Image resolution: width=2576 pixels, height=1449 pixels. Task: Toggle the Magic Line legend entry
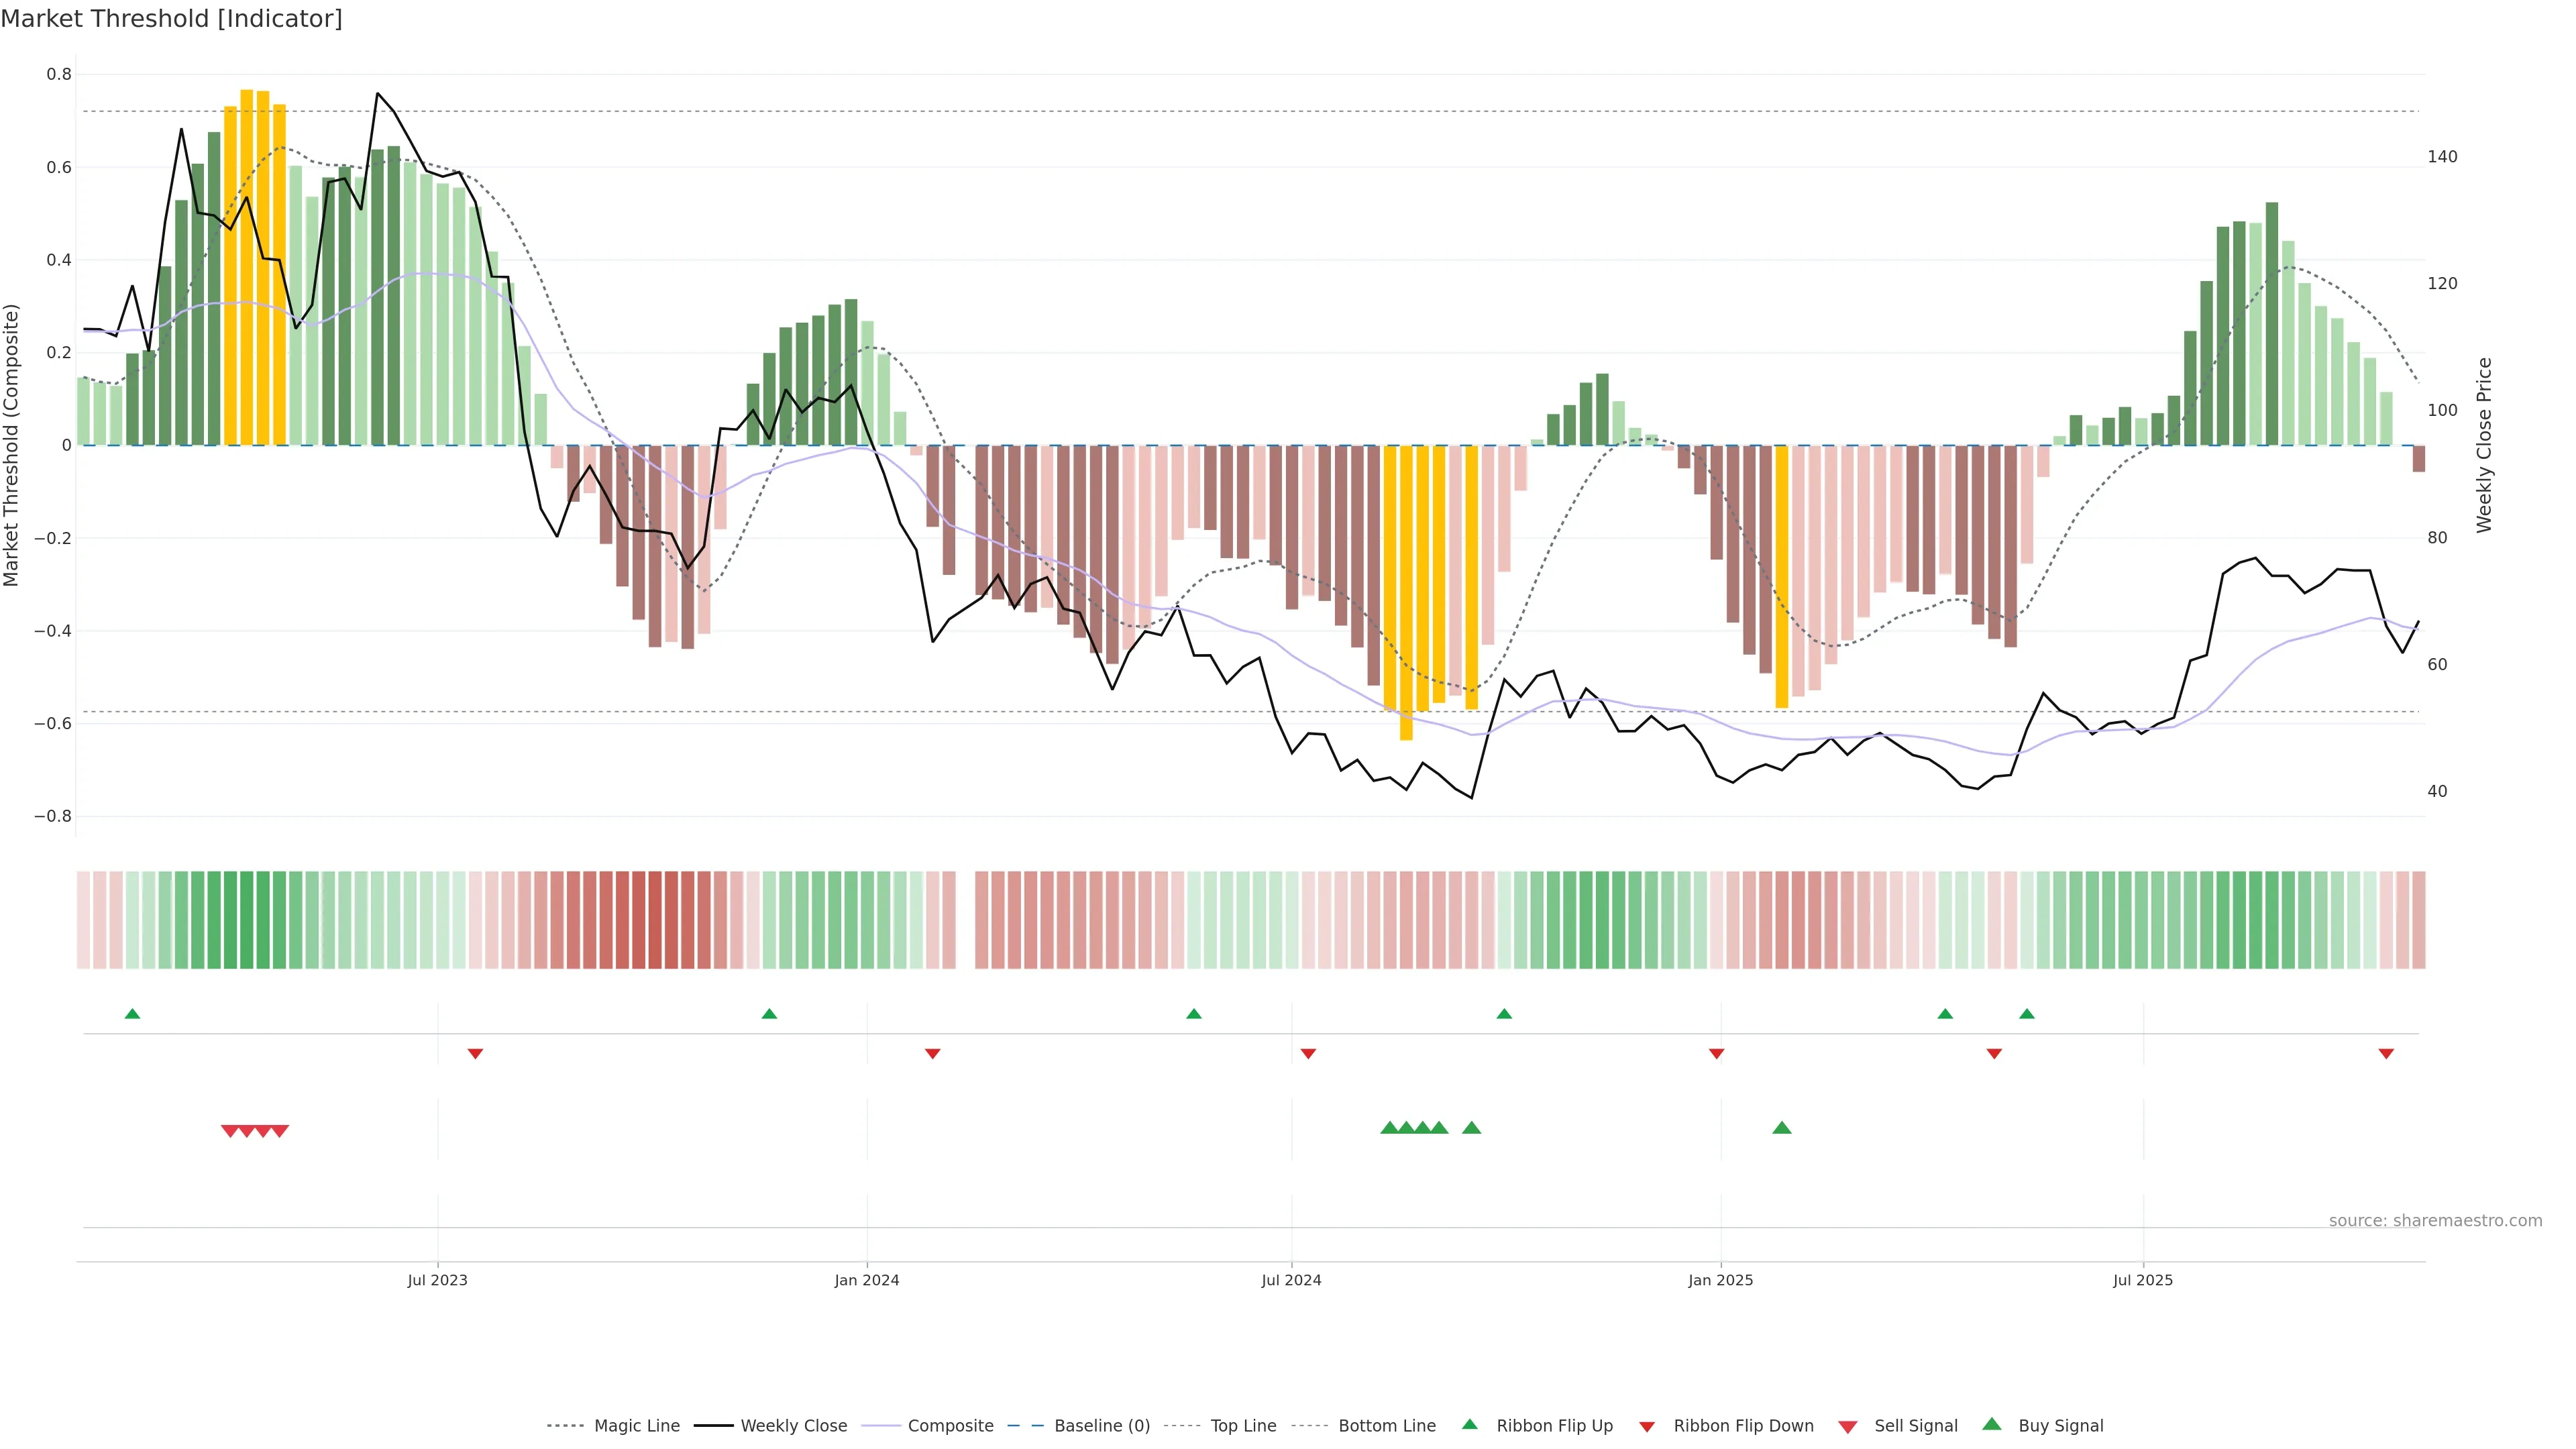pyautogui.click(x=636, y=1426)
